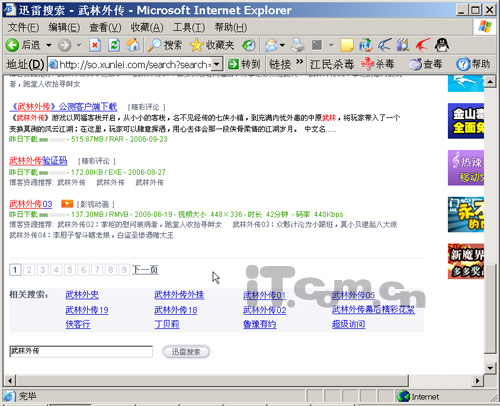Open related search 武林外传19
500x406 pixels.
coord(87,310)
